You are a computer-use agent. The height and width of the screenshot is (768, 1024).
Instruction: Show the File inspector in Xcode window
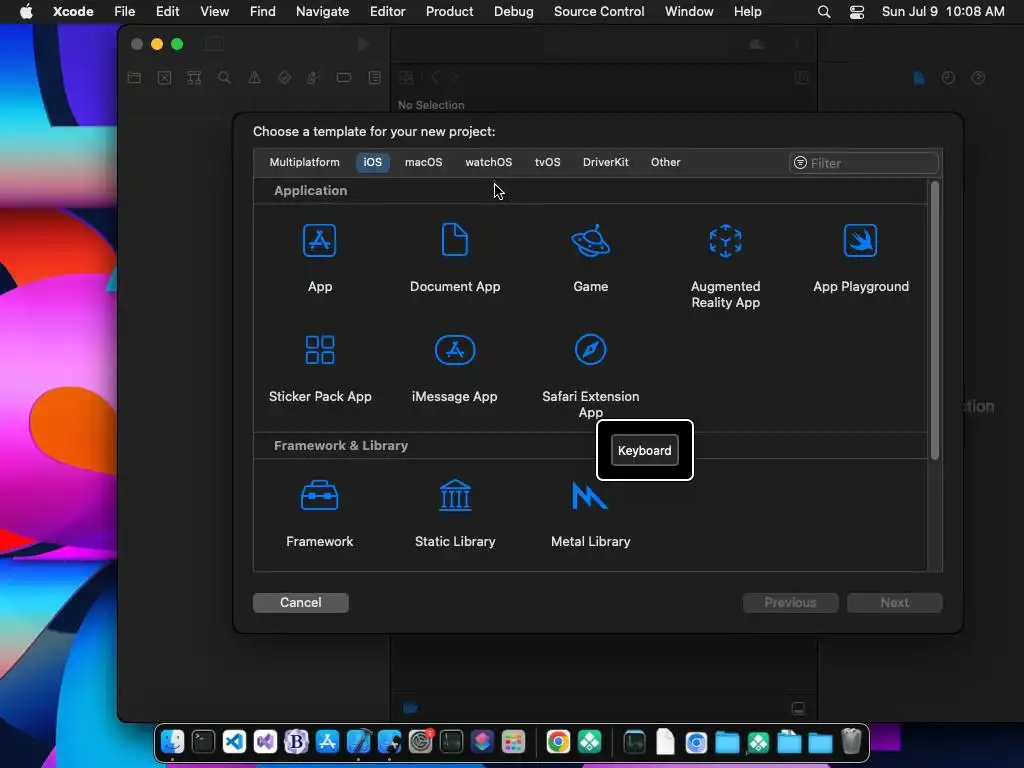pos(919,78)
